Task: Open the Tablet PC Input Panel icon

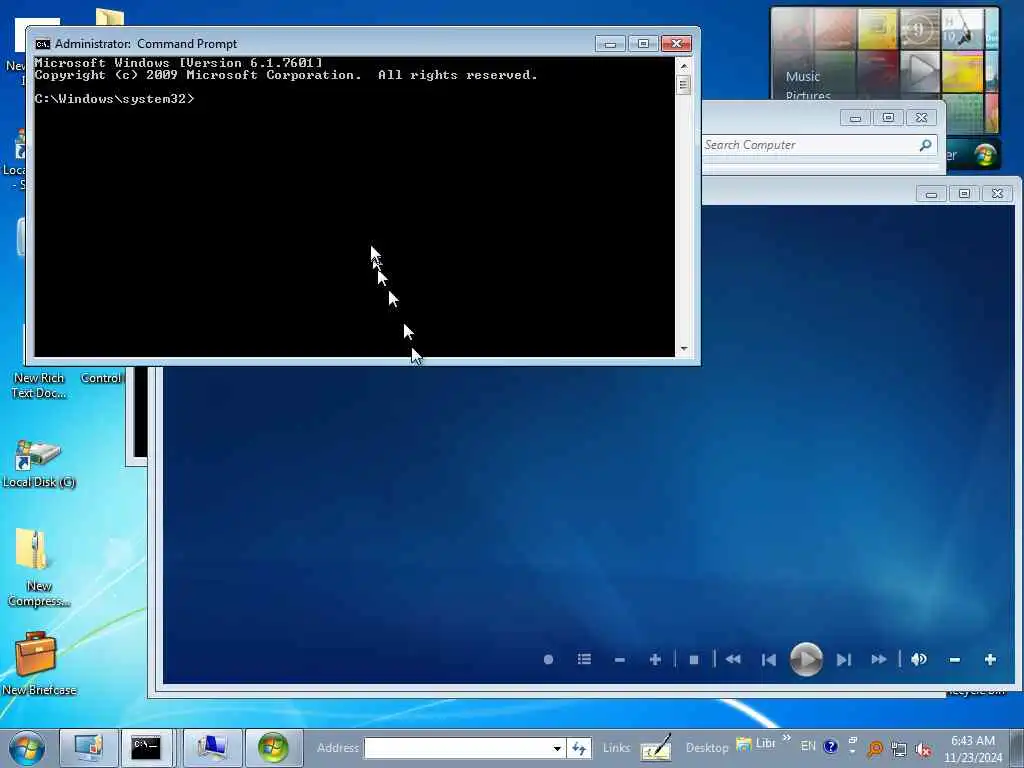Action: [656, 748]
